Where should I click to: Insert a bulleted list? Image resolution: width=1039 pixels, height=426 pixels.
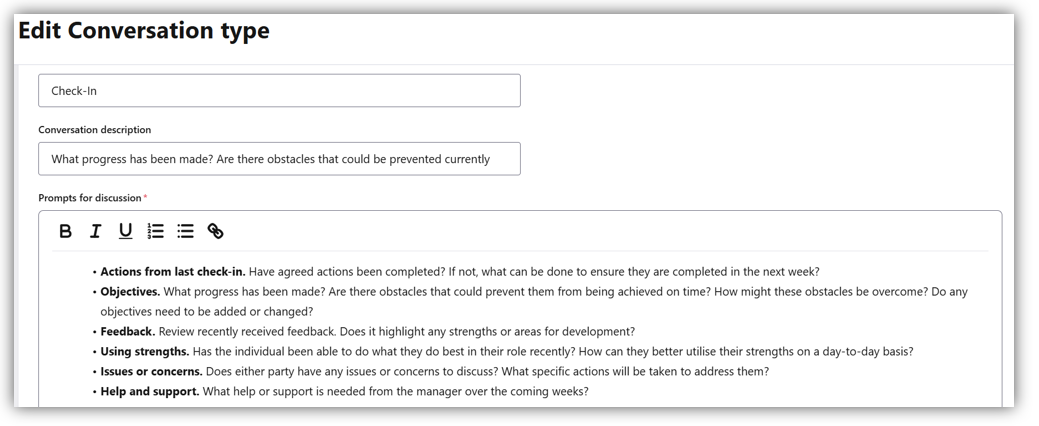(x=185, y=231)
